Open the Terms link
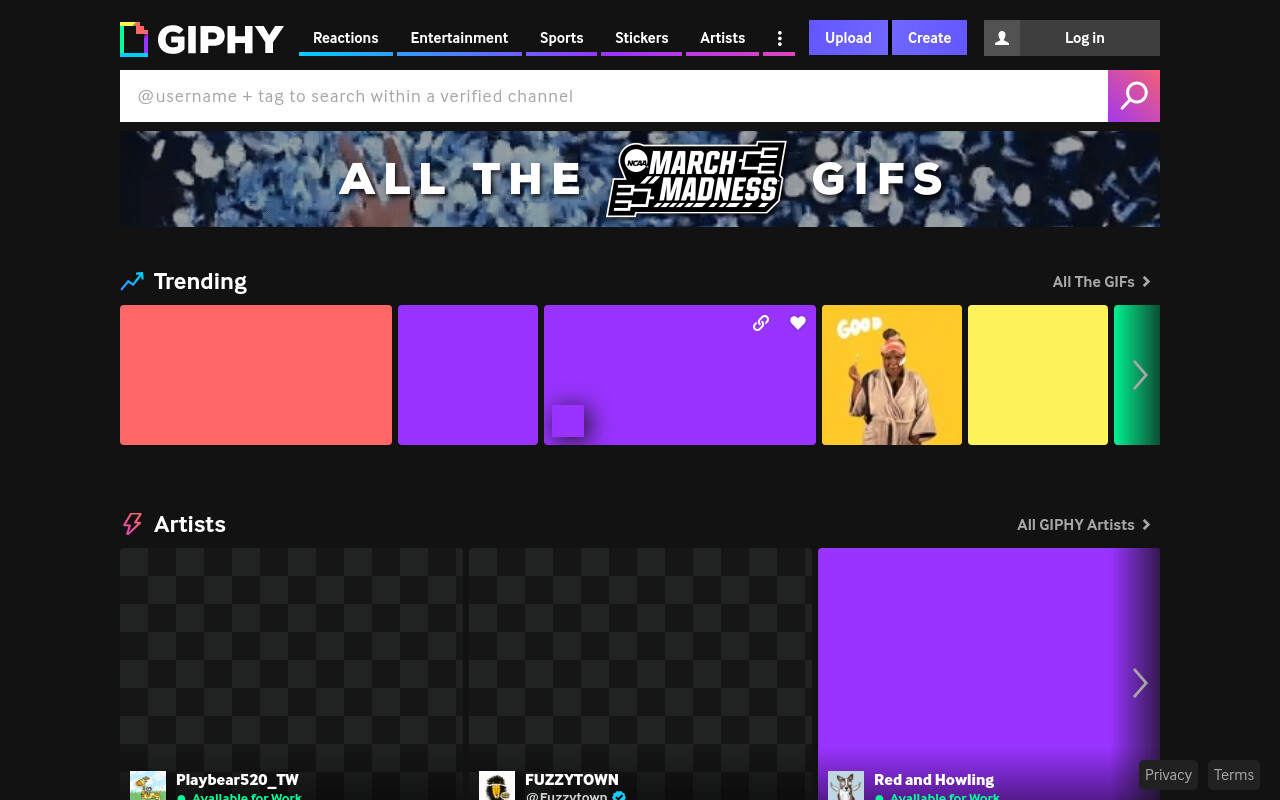1280x800 pixels. pyautogui.click(x=1234, y=775)
